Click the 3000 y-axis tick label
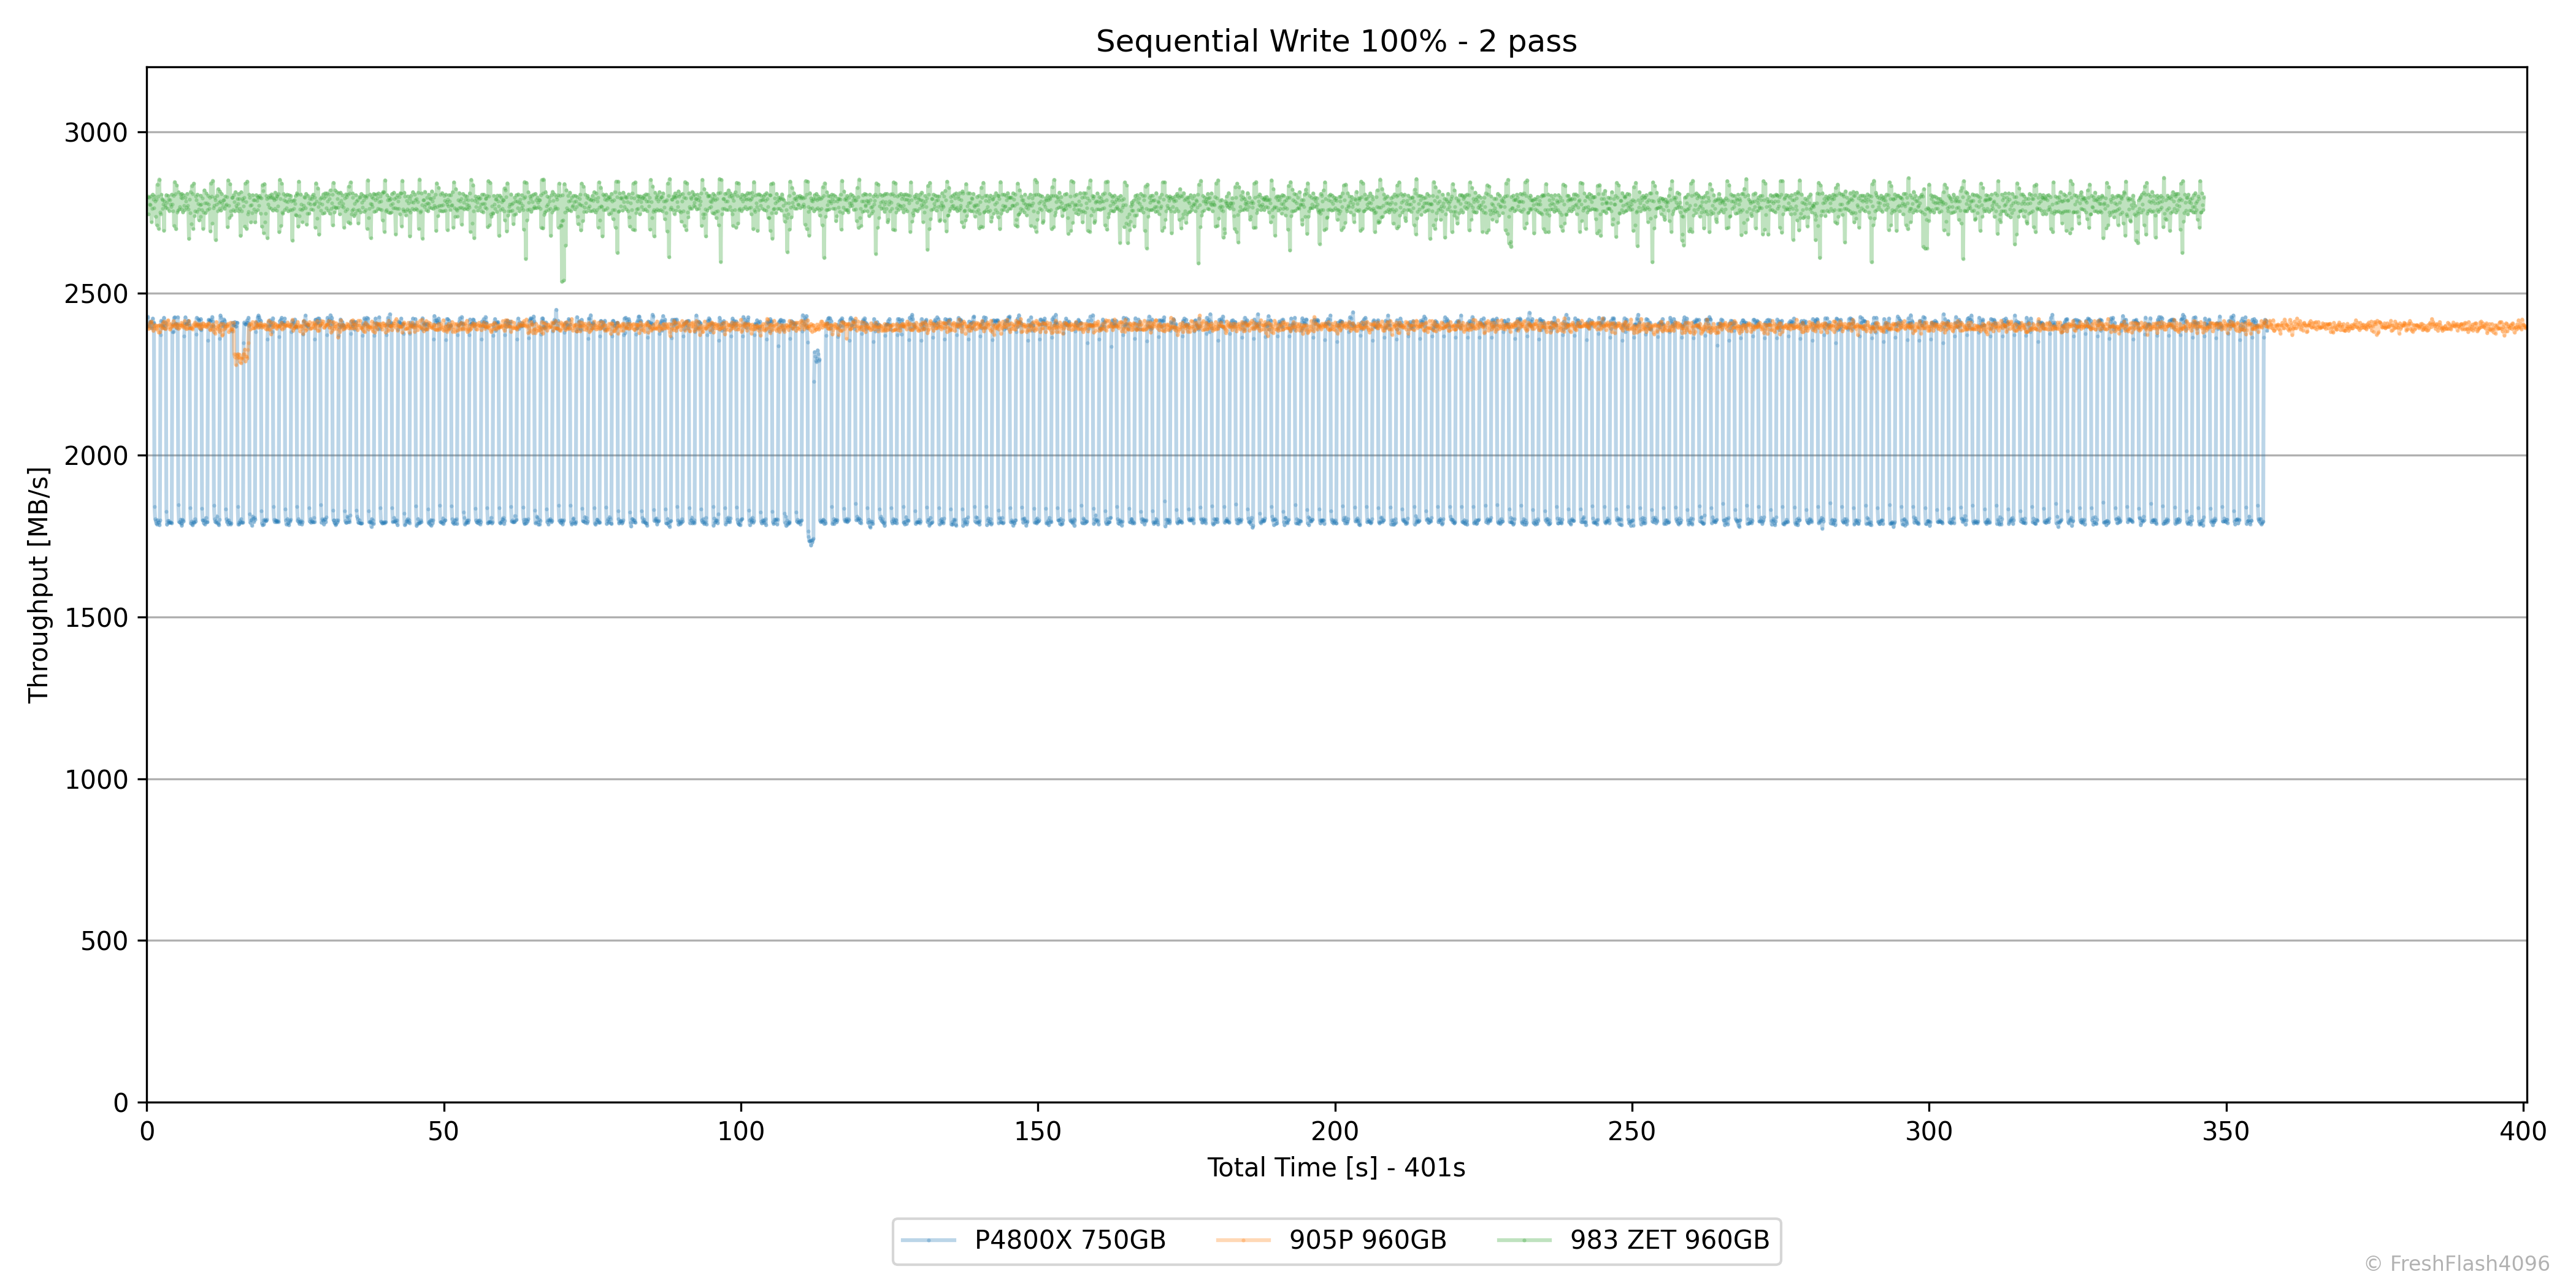This screenshot has height=1288, width=2576. coord(96,133)
